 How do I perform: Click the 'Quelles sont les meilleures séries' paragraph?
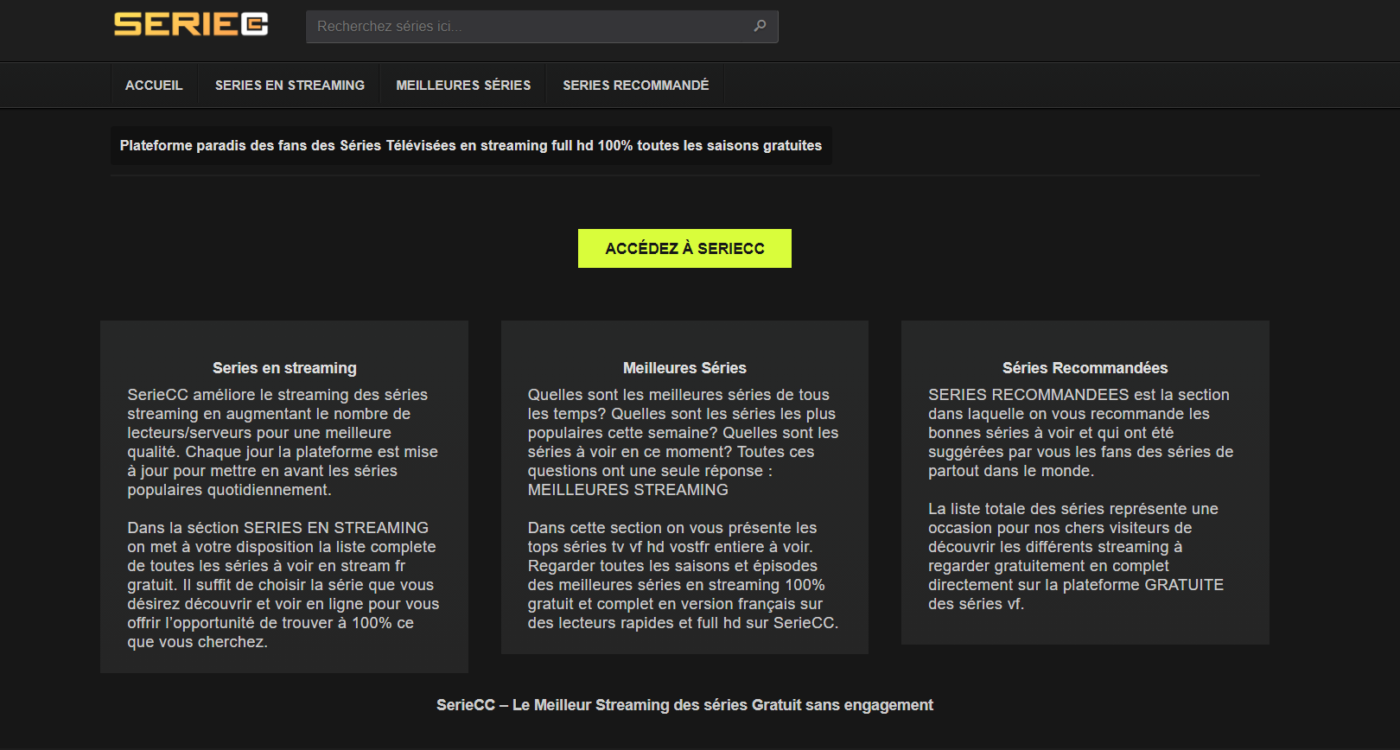pos(685,442)
